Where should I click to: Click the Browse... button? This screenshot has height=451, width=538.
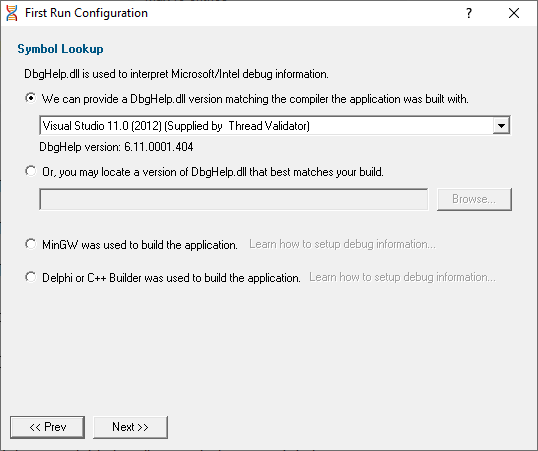coord(474,199)
